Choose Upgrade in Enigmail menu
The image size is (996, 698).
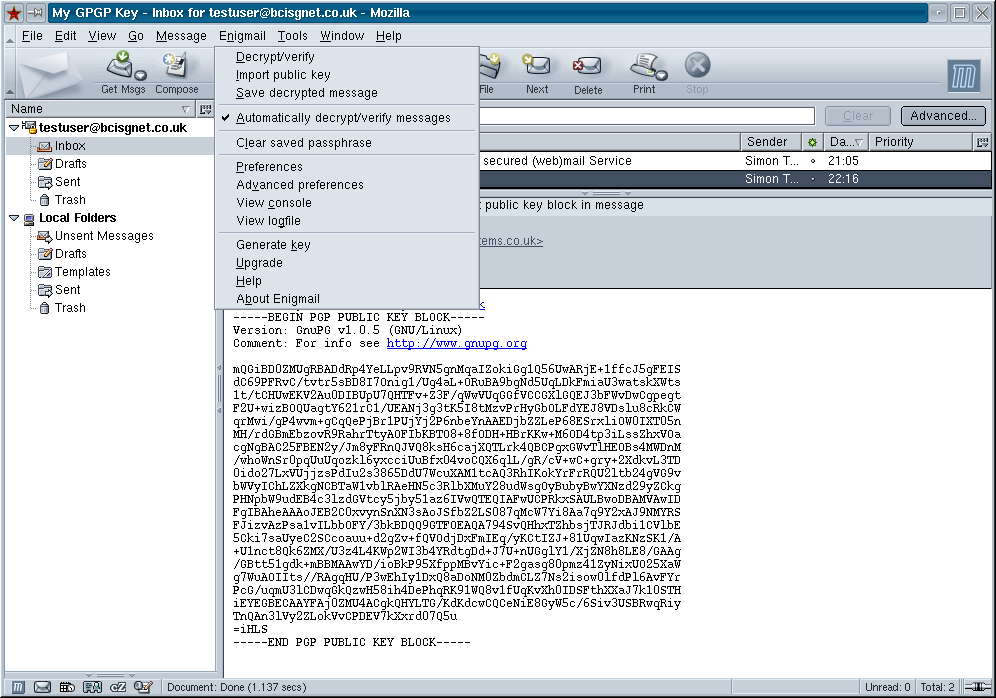click(x=259, y=263)
